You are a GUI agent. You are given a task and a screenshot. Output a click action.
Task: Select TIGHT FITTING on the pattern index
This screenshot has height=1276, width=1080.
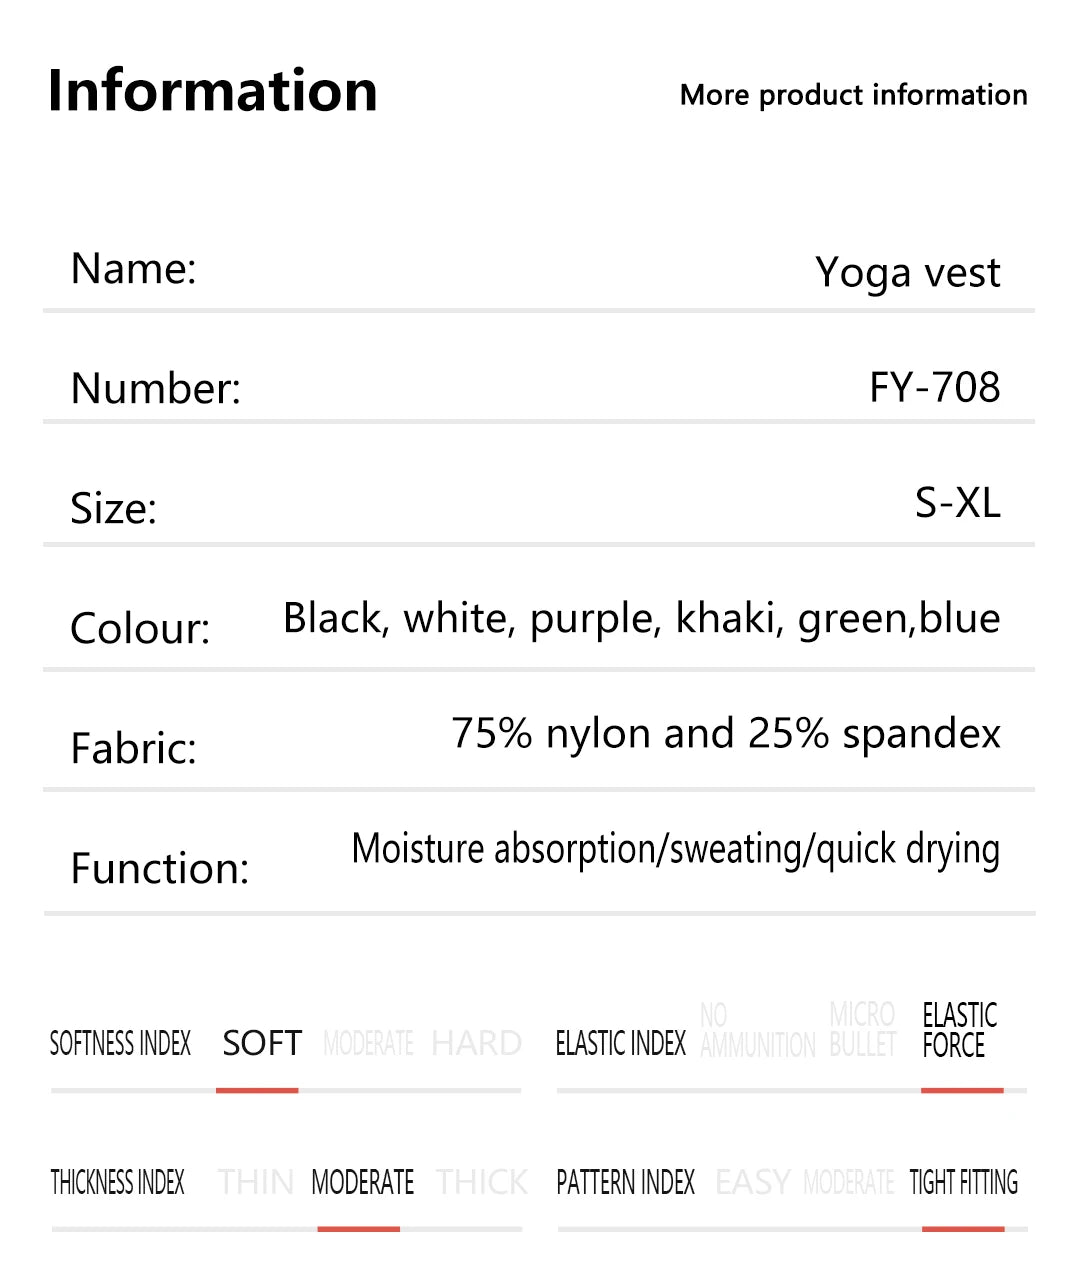point(963,1182)
